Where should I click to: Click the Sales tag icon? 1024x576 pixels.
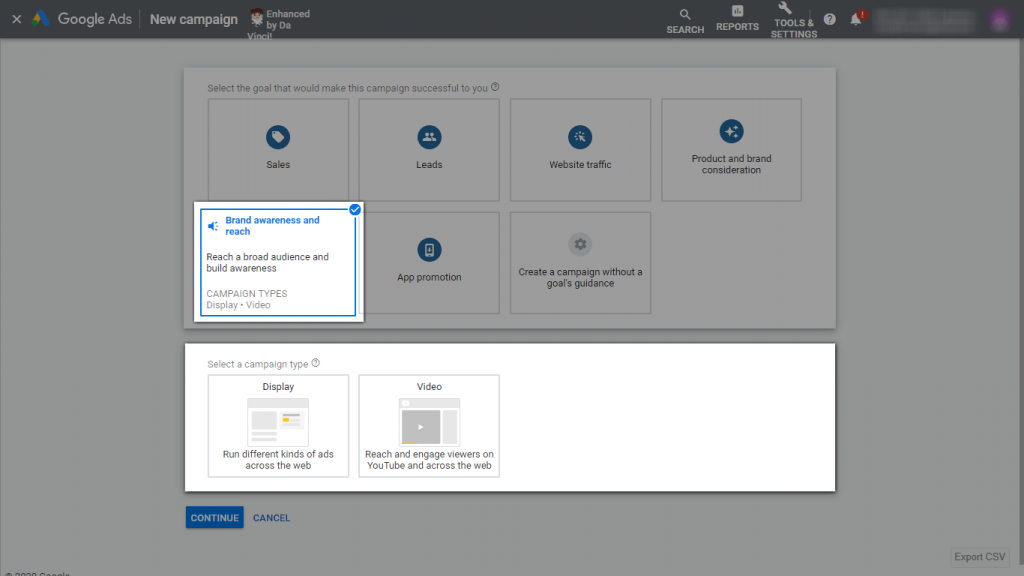(x=278, y=137)
